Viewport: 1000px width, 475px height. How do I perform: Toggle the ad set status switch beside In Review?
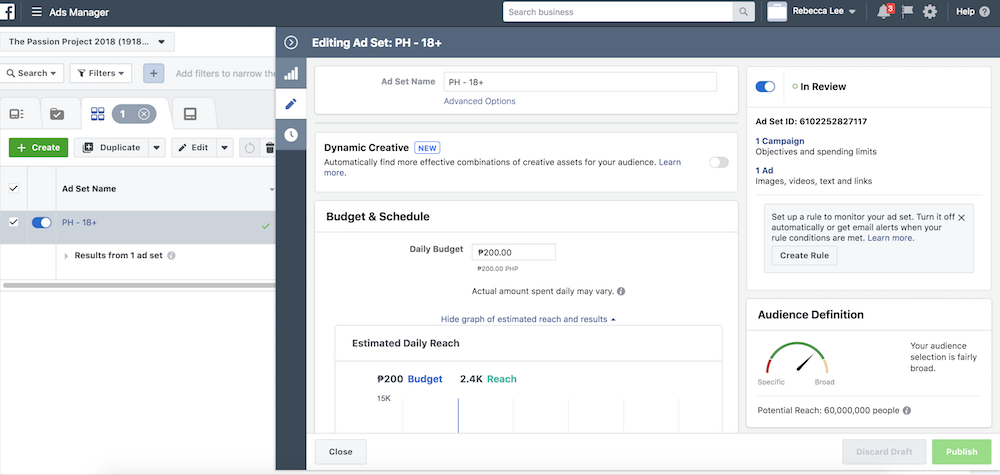(x=765, y=87)
